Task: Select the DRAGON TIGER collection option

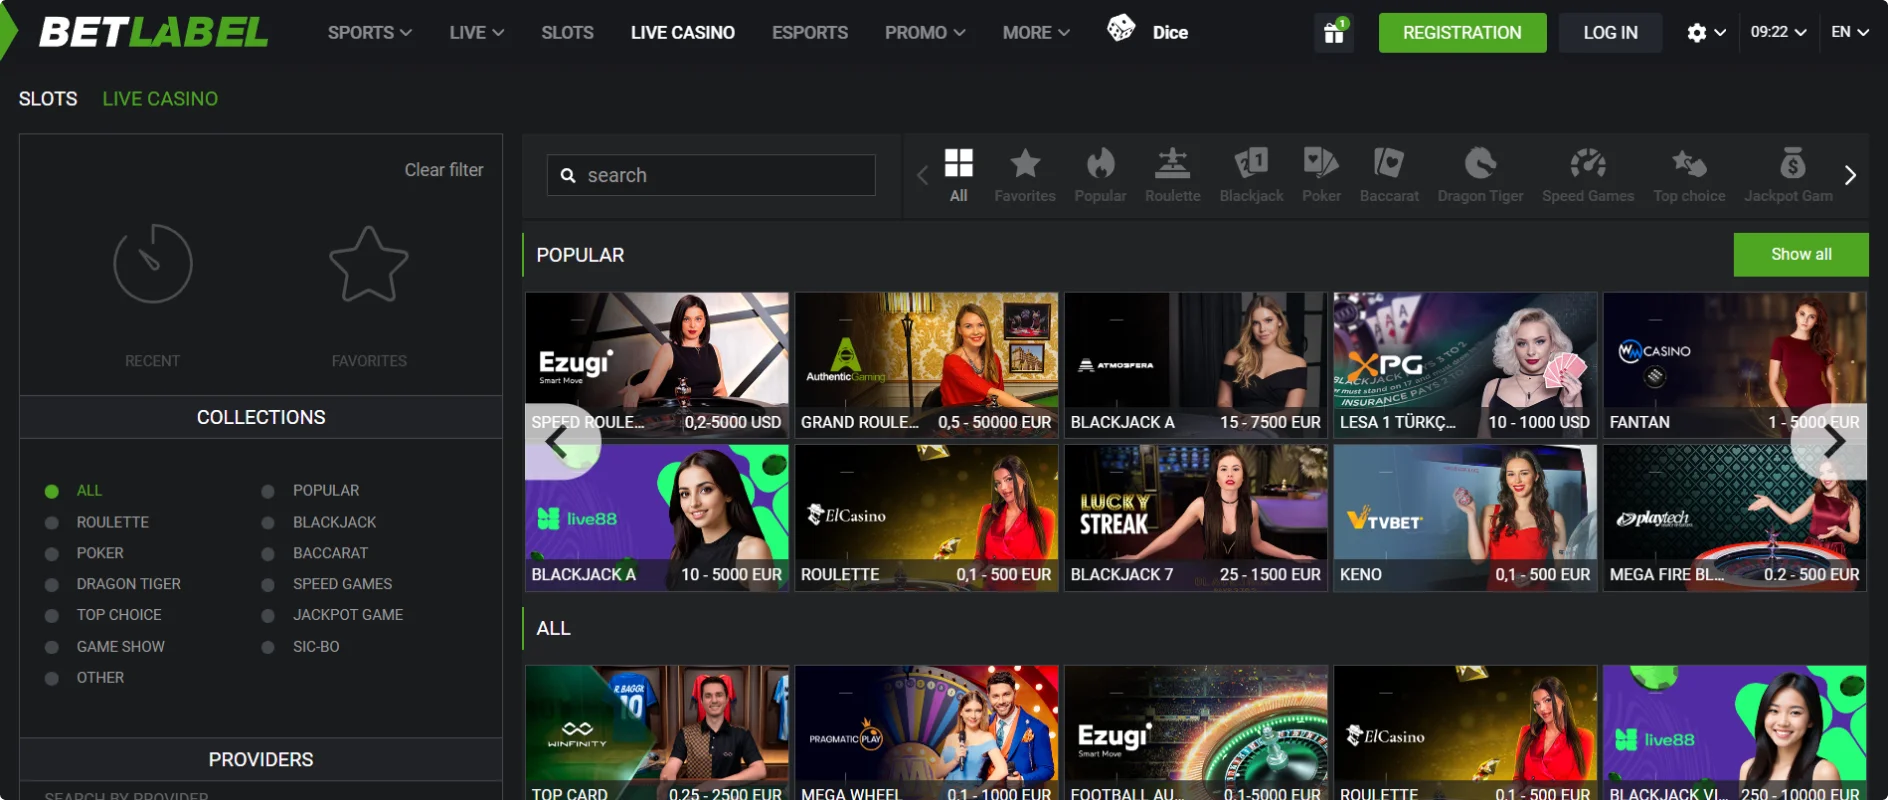Action: pyautogui.click(x=113, y=584)
